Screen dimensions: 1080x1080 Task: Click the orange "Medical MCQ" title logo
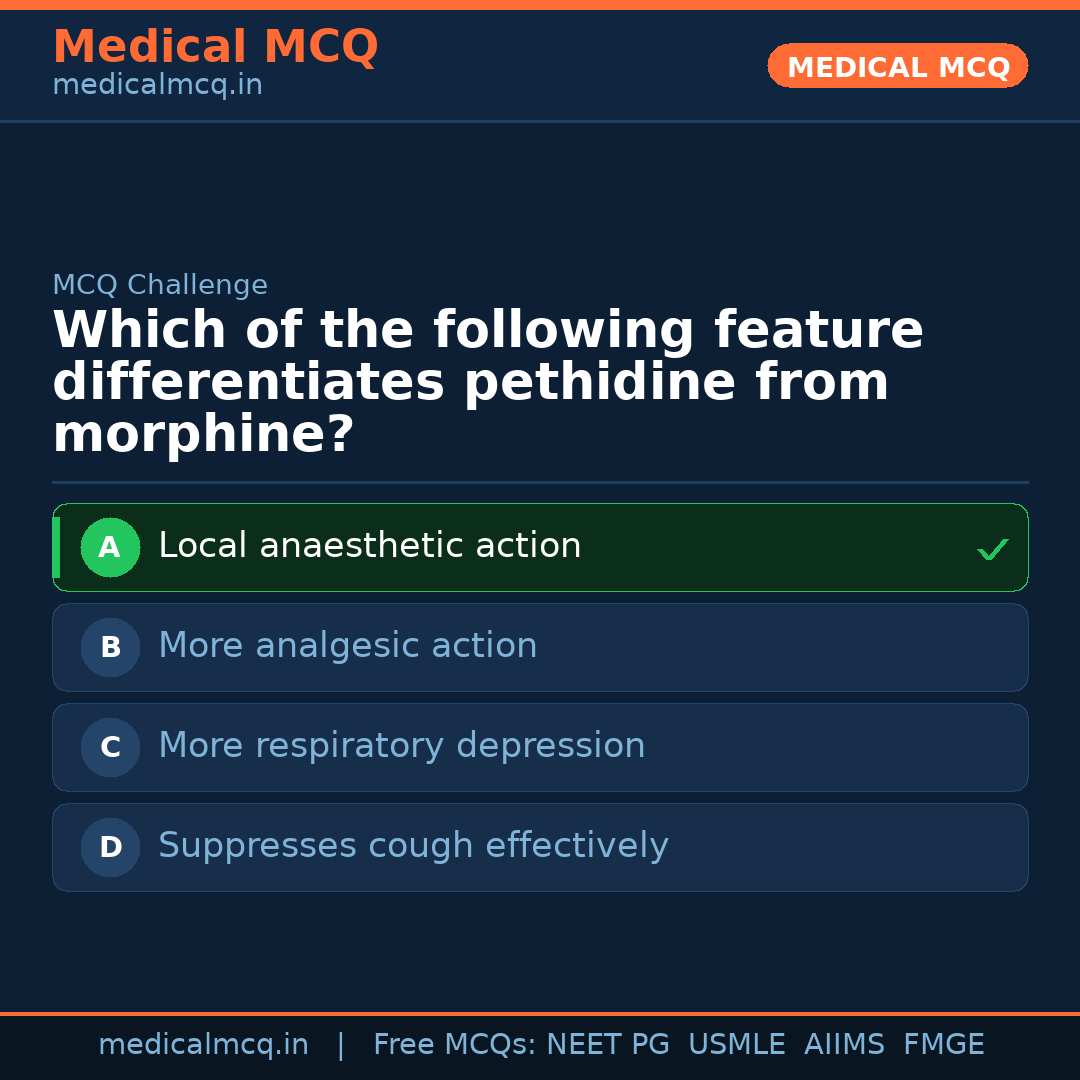[215, 47]
